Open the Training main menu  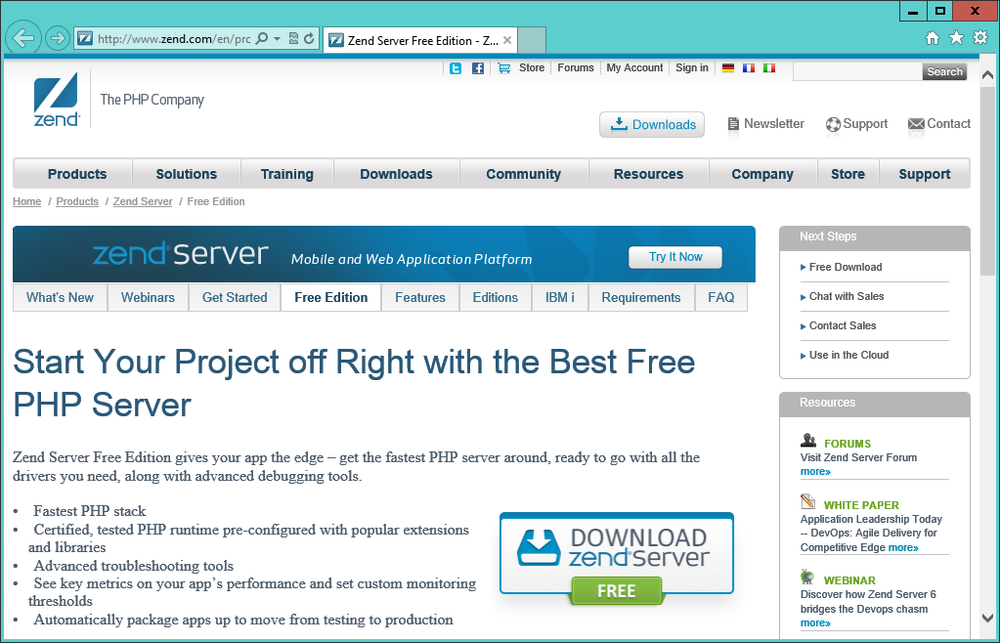[287, 174]
